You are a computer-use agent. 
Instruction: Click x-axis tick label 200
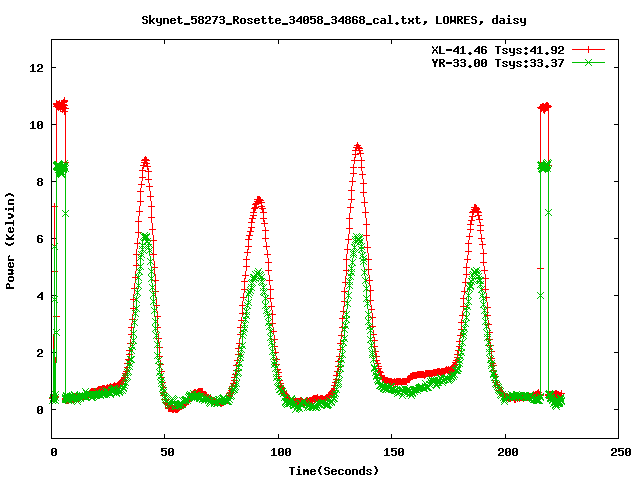(x=507, y=452)
